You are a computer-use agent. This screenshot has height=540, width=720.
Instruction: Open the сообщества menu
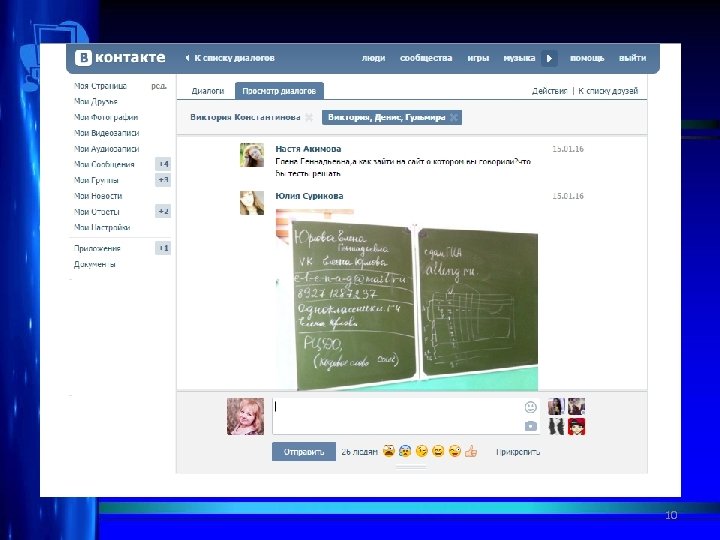pos(426,58)
